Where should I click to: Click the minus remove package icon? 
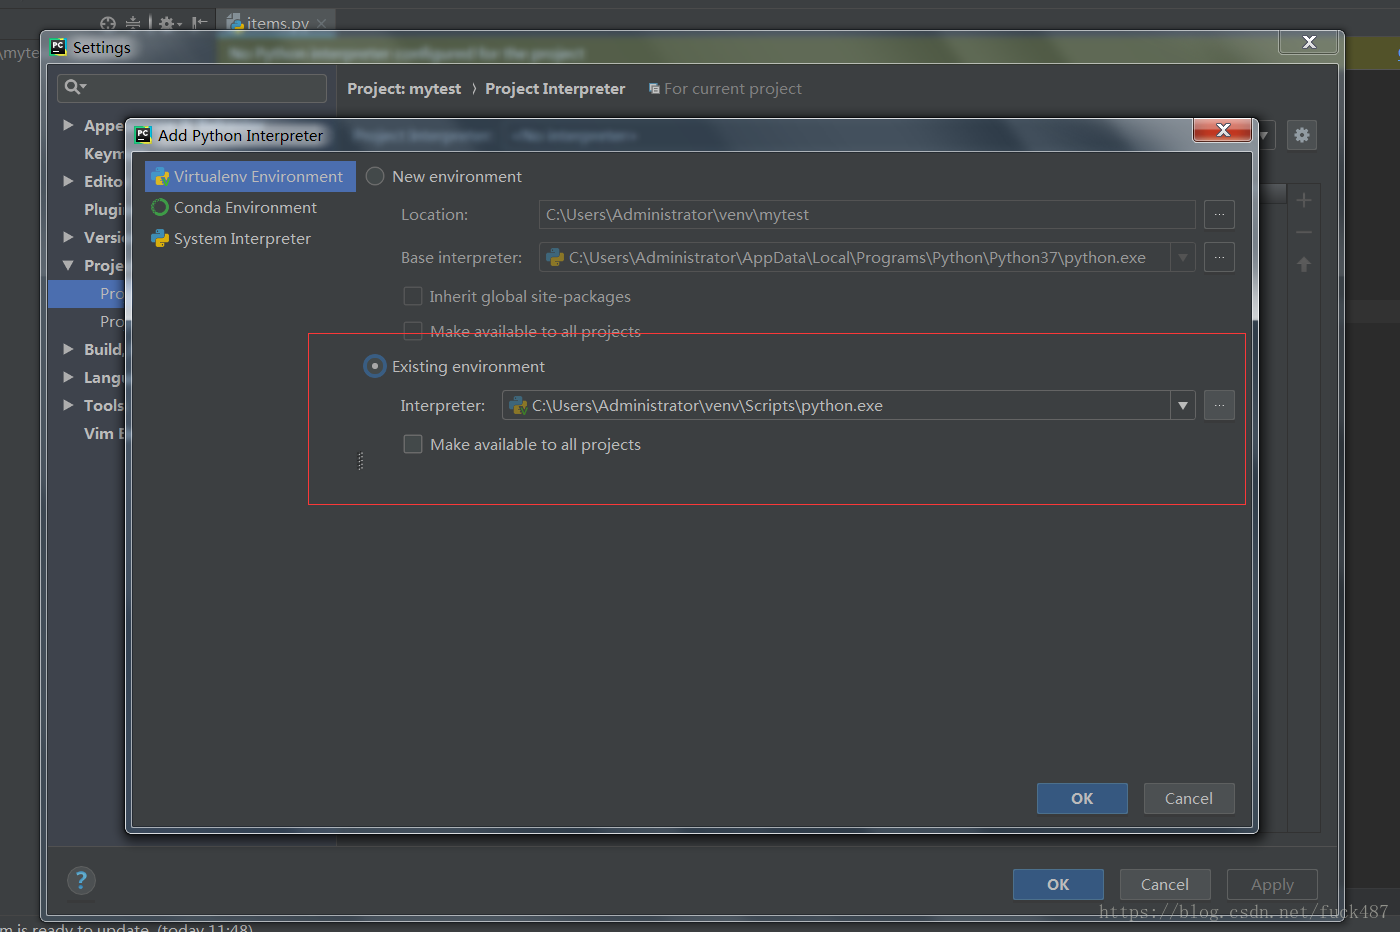tap(1304, 232)
